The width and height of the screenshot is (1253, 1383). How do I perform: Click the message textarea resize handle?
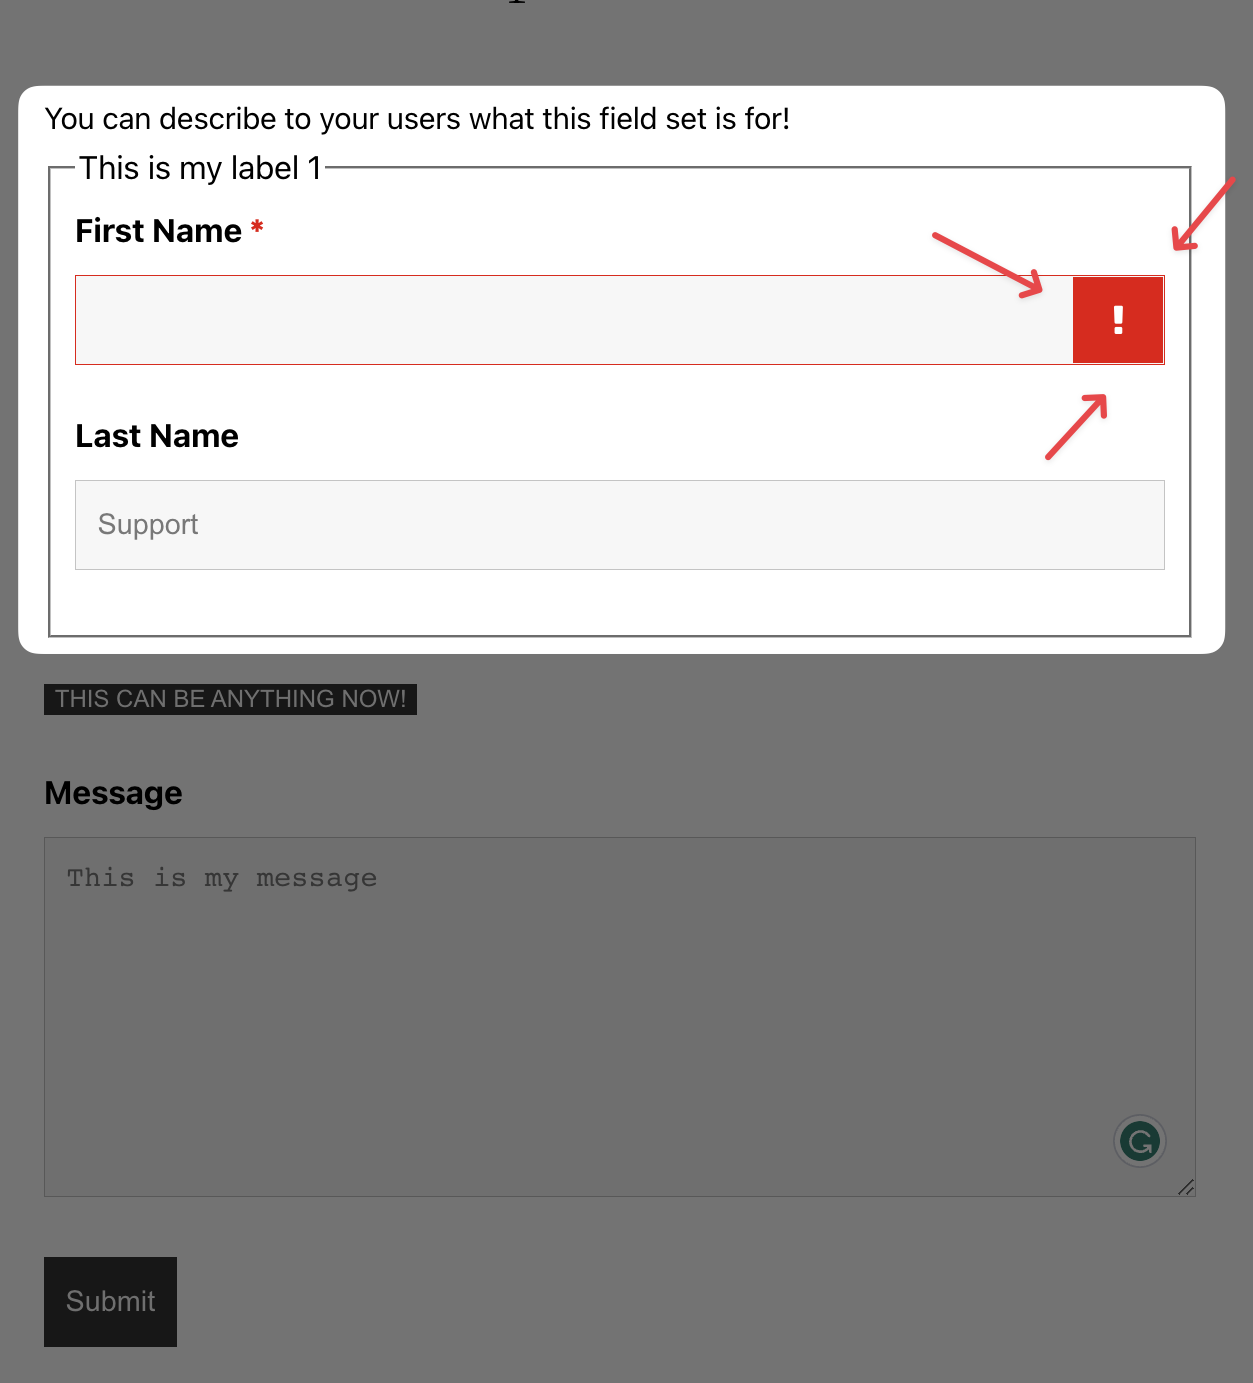tap(1186, 1187)
